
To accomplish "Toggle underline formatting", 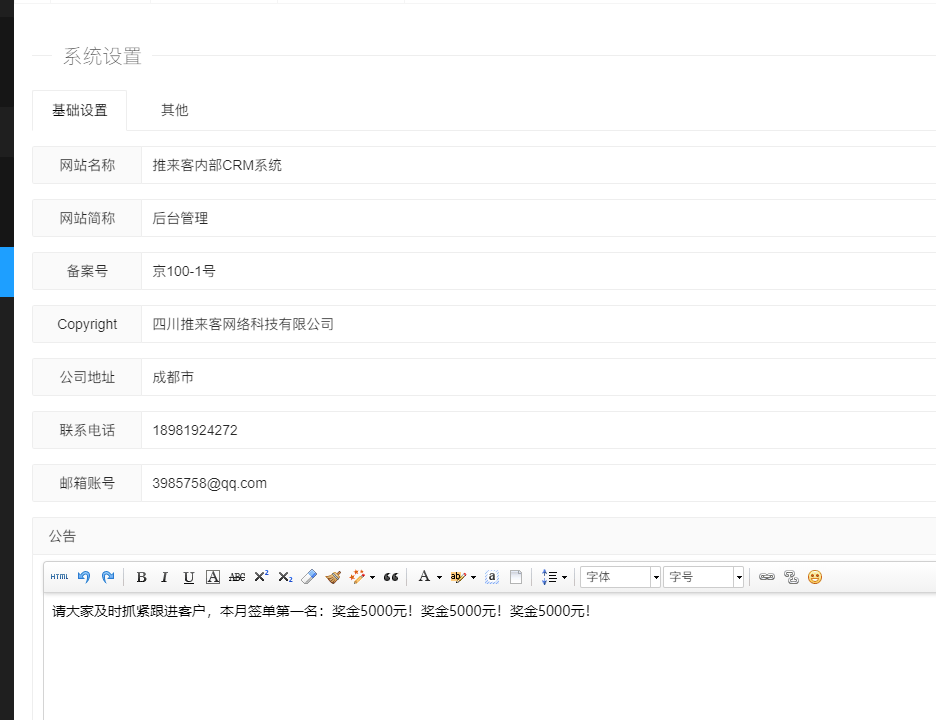I will pyautogui.click(x=188, y=577).
